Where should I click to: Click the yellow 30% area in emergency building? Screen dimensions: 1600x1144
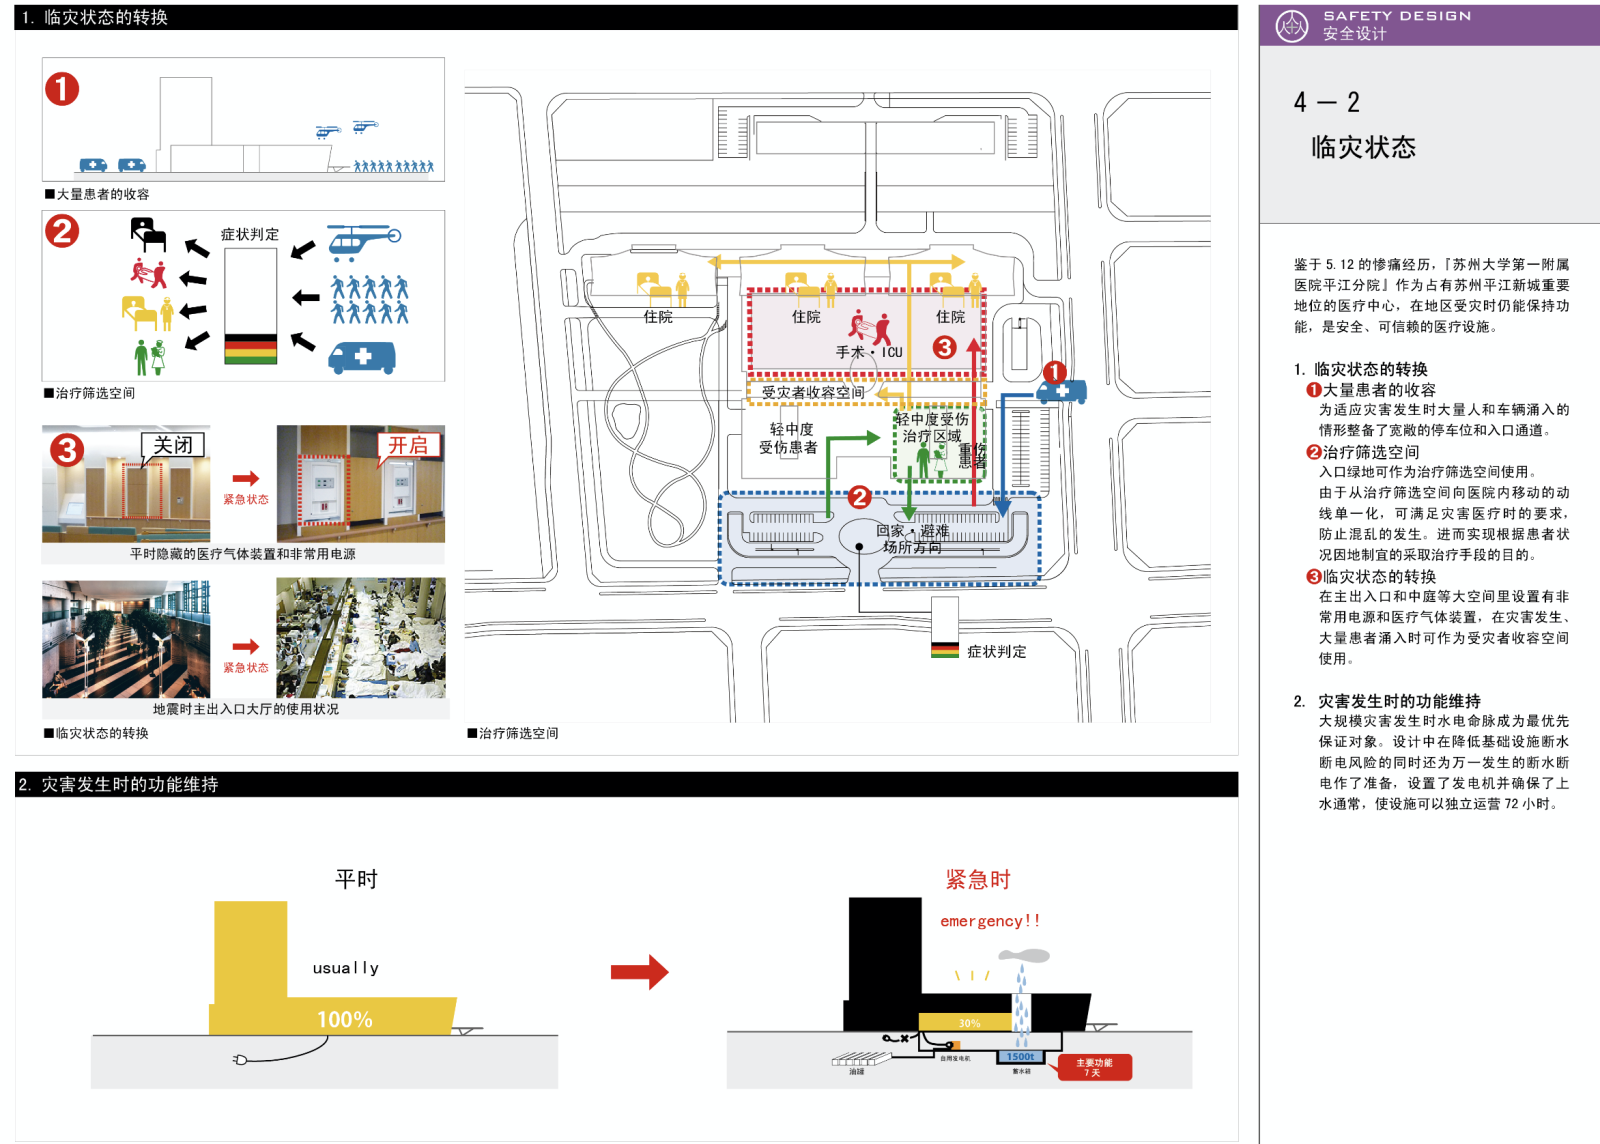click(966, 1022)
